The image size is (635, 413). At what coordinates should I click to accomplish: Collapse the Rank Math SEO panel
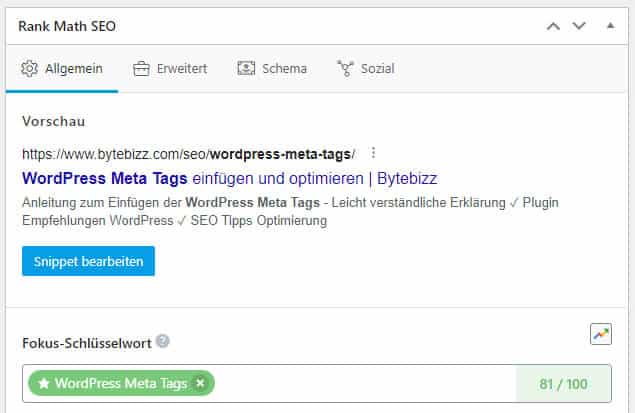click(x=610, y=26)
